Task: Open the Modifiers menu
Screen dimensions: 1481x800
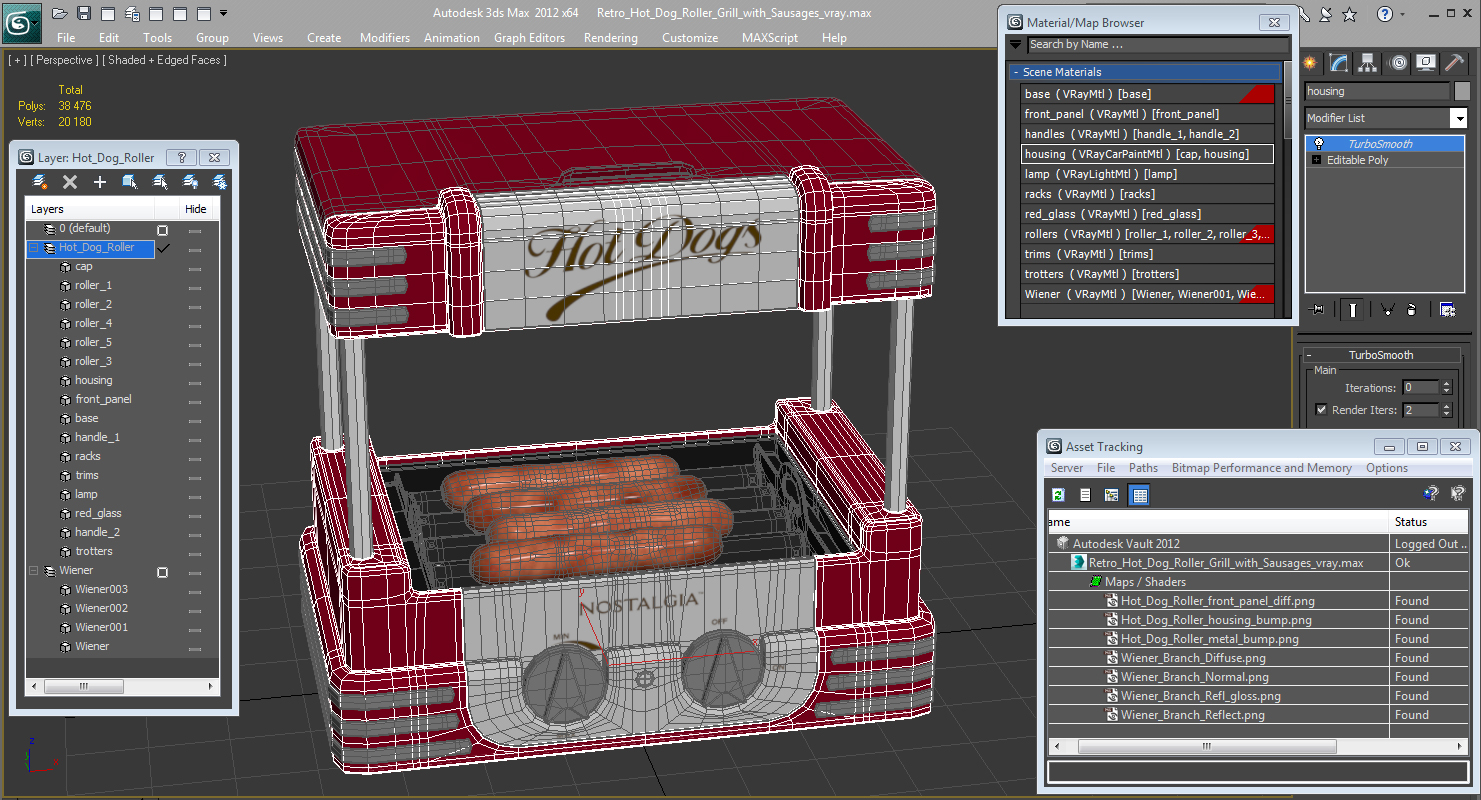Action: pos(385,38)
